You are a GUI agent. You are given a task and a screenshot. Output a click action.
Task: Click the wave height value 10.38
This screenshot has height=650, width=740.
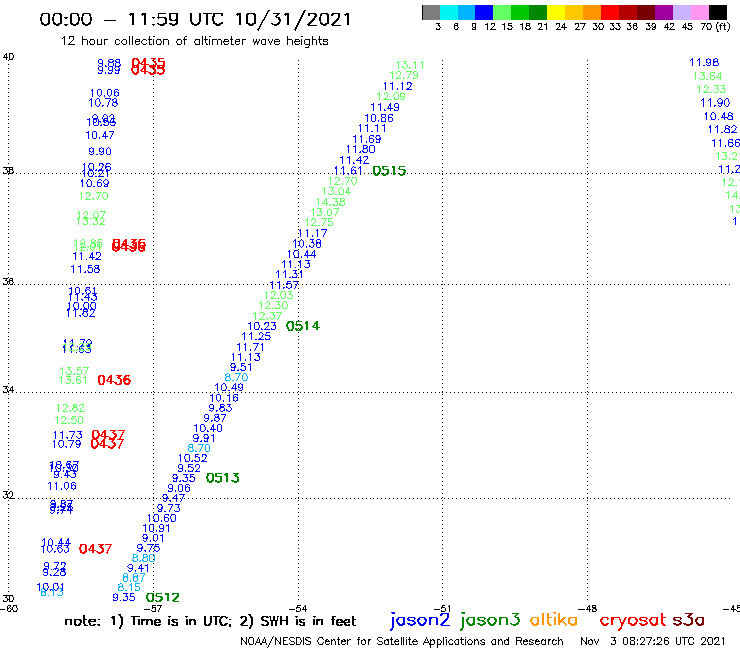tap(307, 244)
